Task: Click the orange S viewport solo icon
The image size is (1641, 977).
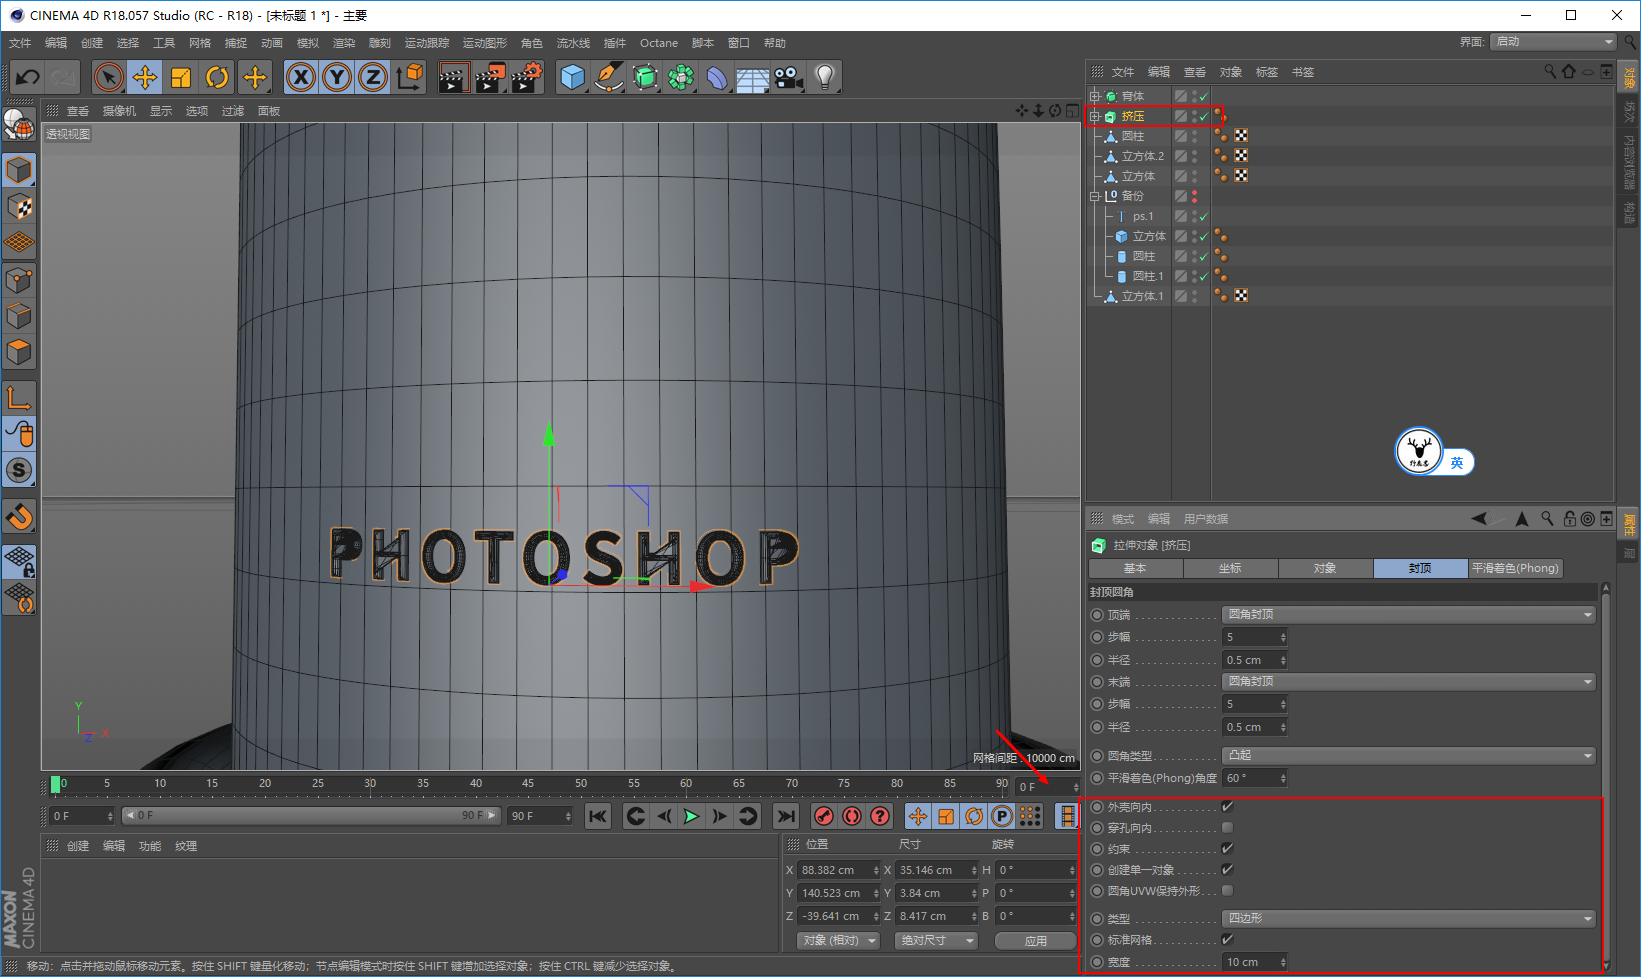Action: click(x=19, y=470)
